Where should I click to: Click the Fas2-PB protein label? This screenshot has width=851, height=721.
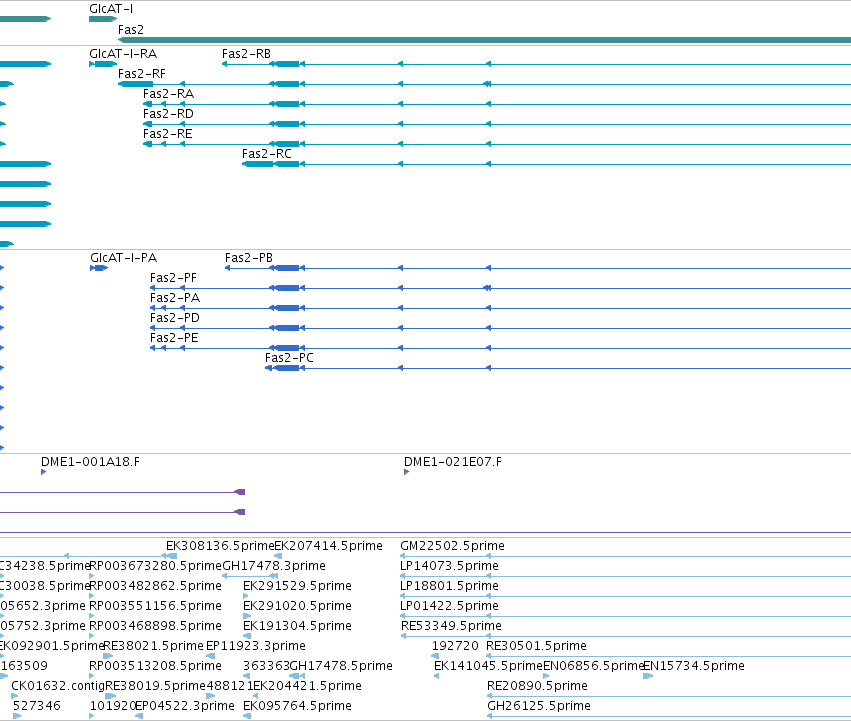pyautogui.click(x=249, y=258)
